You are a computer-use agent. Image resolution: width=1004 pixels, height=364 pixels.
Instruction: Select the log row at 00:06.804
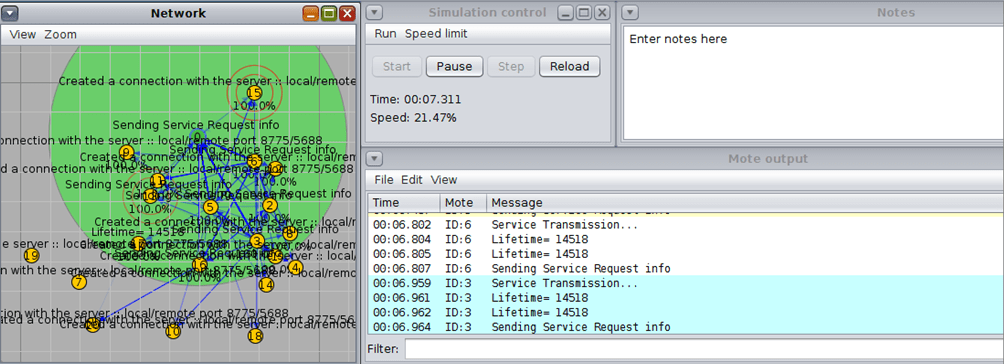tap(686, 240)
